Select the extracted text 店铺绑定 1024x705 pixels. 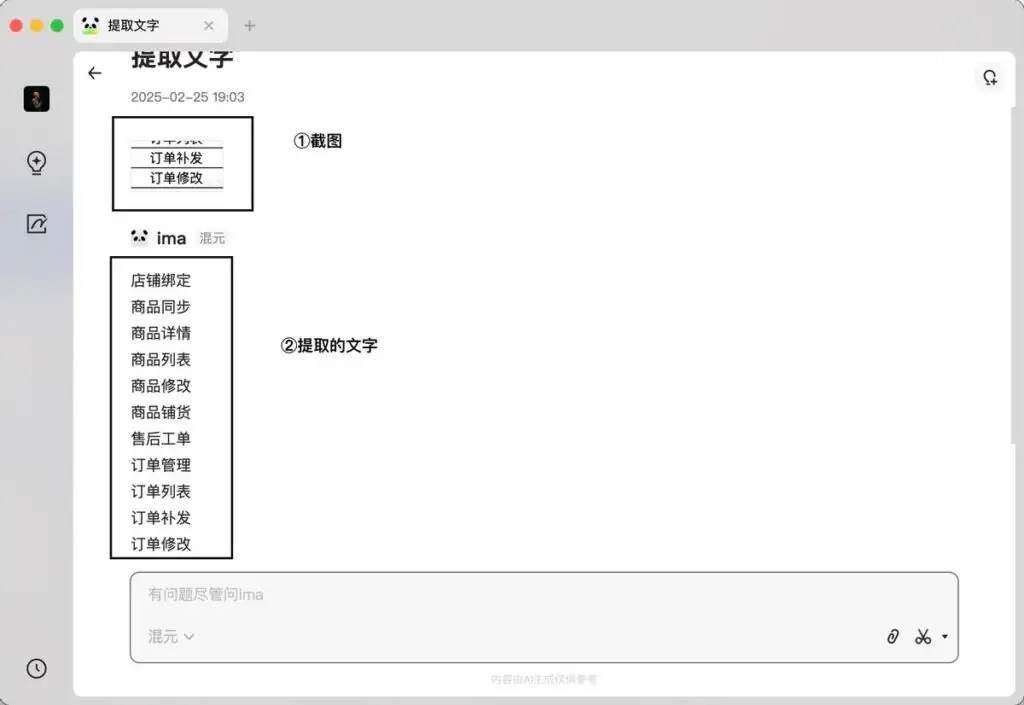click(160, 280)
